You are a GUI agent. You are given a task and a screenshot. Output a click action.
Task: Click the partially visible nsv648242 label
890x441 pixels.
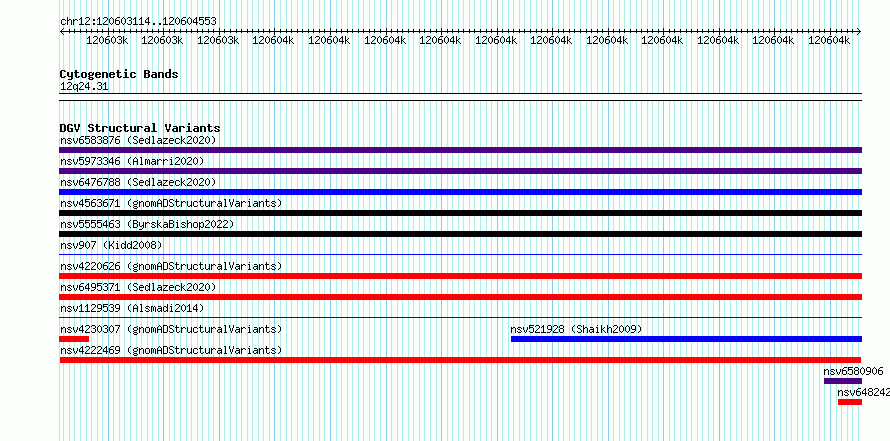tap(863, 392)
